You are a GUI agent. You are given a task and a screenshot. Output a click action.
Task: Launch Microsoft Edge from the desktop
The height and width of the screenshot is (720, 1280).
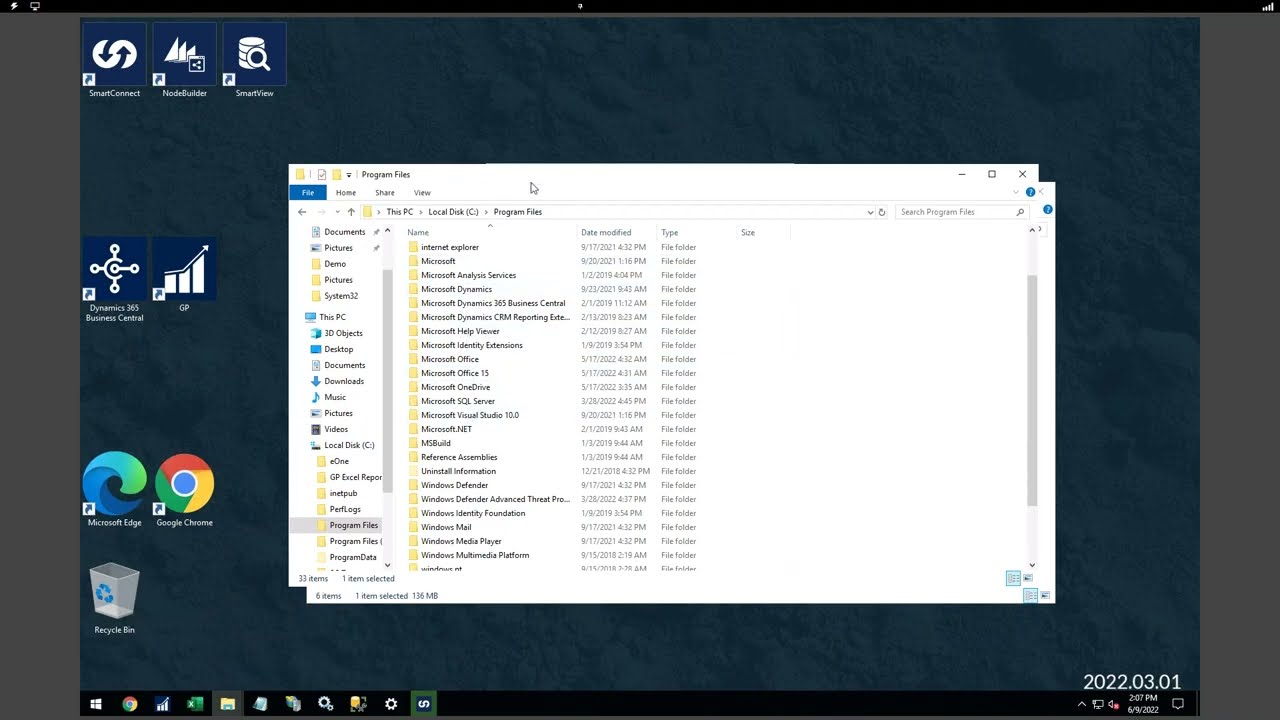pyautogui.click(x=114, y=490)
